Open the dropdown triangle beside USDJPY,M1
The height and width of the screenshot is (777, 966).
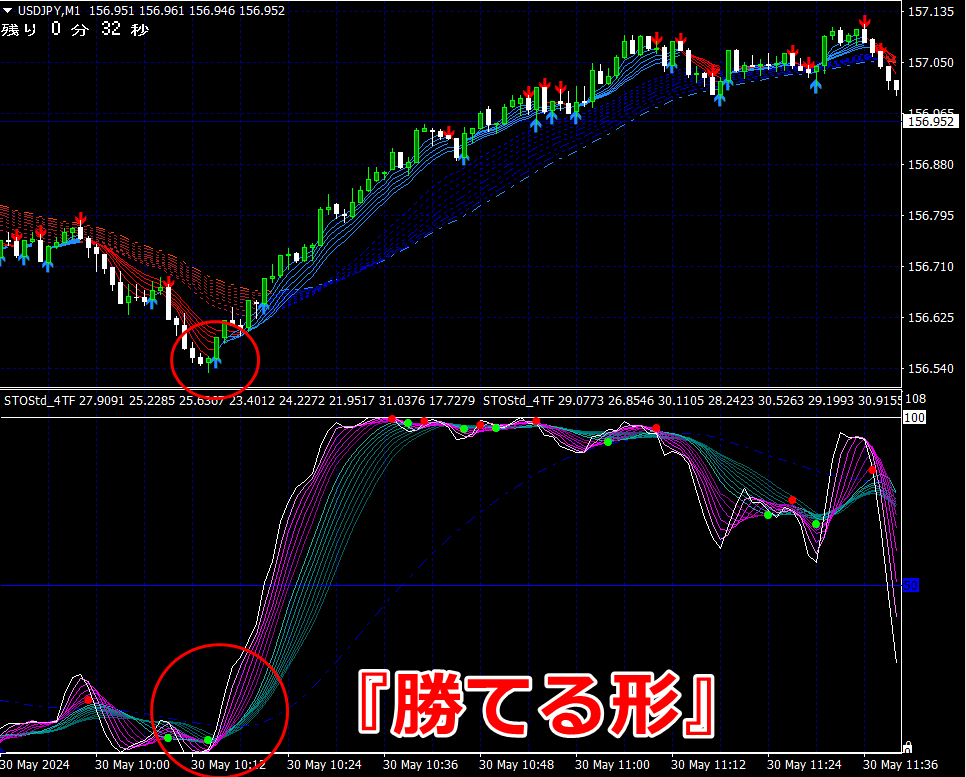(7, 10)
